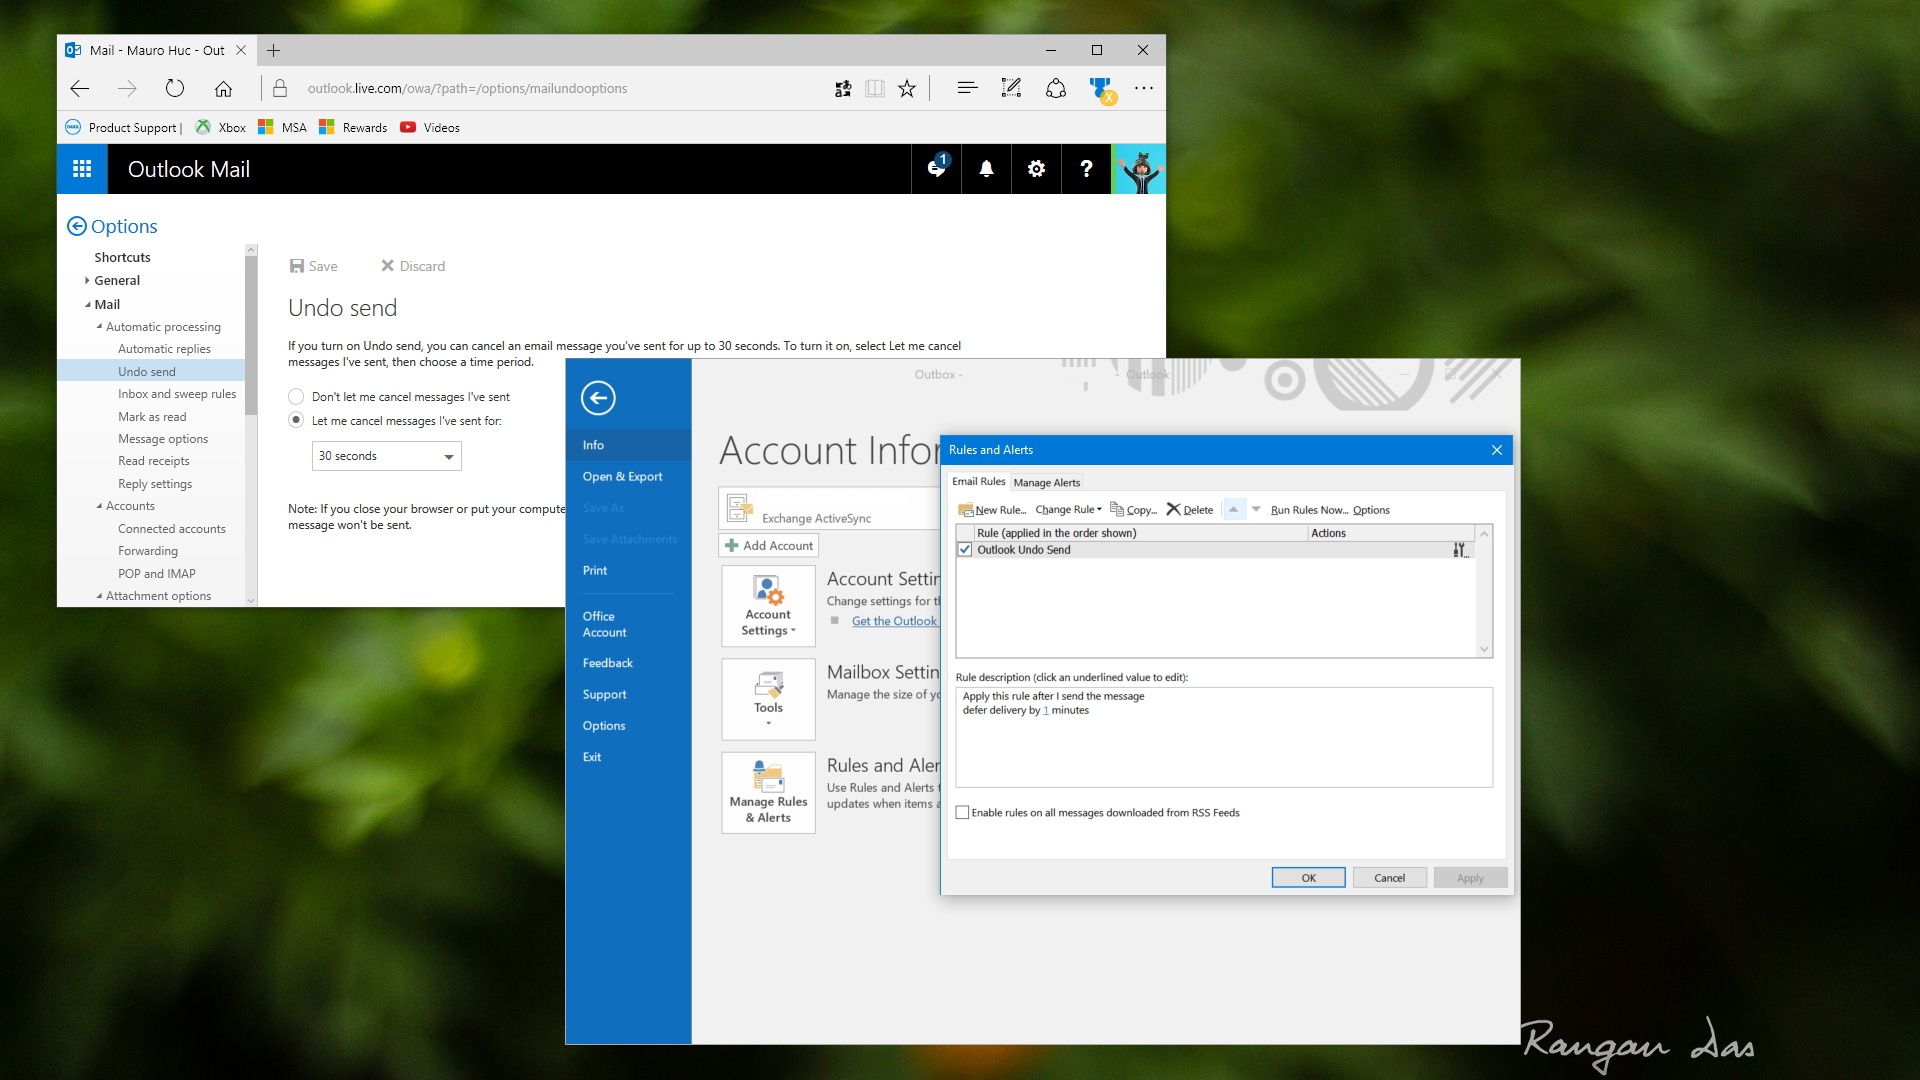The image size is (1920, 1080).
Task: Click the Account Settings icon
Action: (x=765, y=607)
